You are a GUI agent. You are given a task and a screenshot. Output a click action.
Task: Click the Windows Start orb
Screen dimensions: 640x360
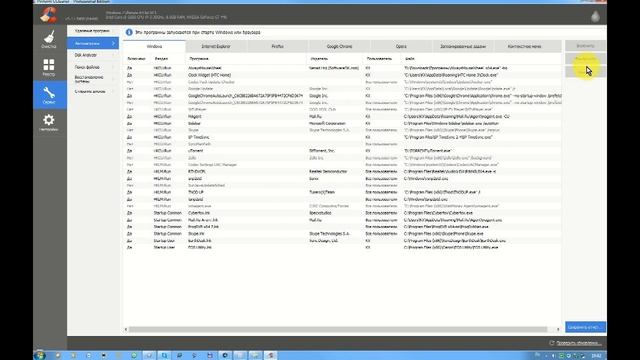[x=40, y=355]
